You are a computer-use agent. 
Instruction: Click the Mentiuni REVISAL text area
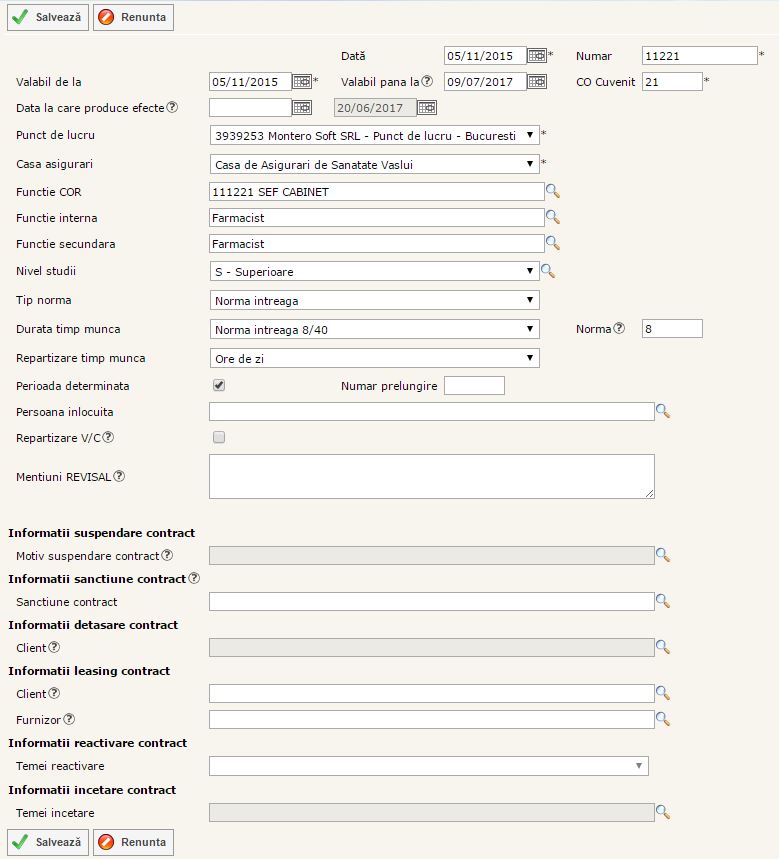pos(431,476)
